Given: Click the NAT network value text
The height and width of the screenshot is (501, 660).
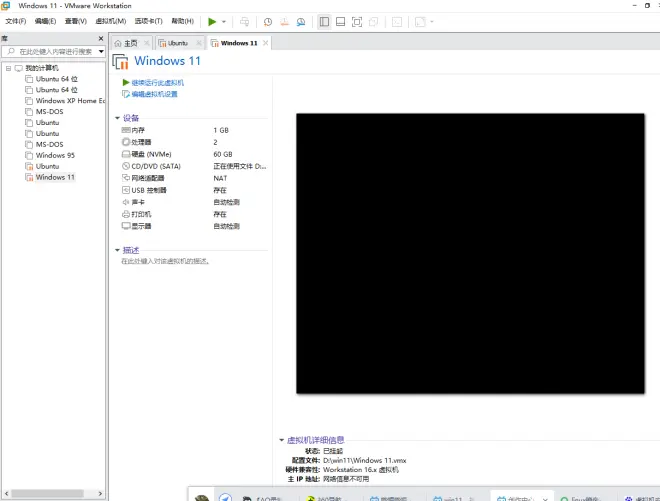Looking at the screenshot, I should pos(220,178).
